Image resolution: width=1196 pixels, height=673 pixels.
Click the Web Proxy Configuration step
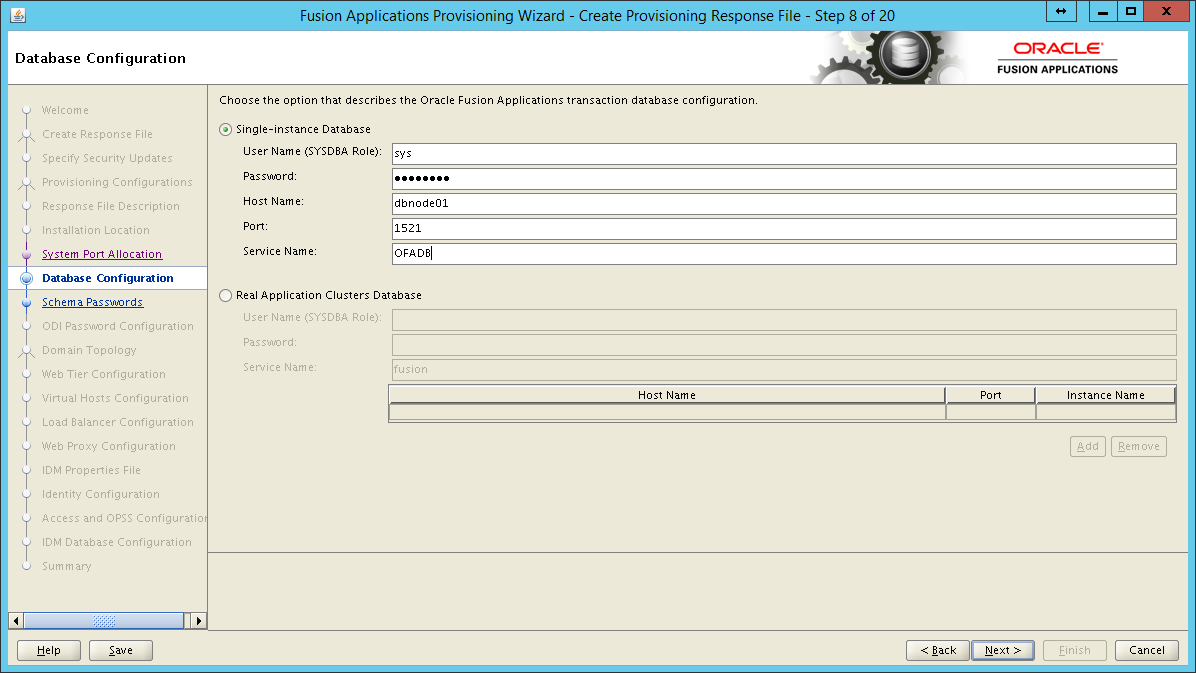point(108,446)
